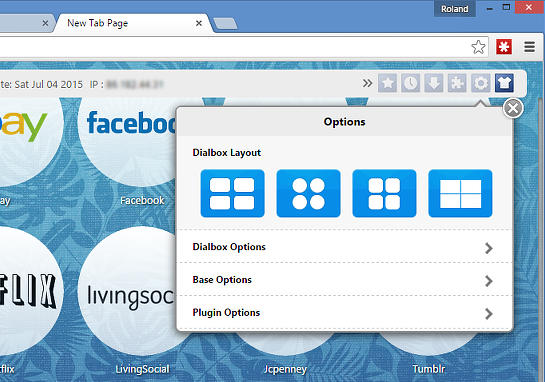Click the double chevron expand arrows
Image resolution: width=545 pixels, height=382 pixels.
pos(367,83)
